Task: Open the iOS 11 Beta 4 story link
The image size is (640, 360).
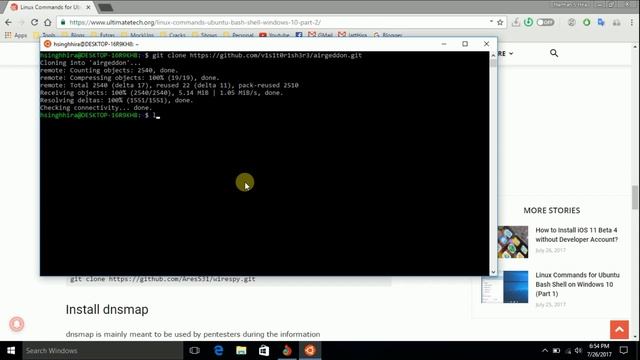Action: (x=576, y=235)
